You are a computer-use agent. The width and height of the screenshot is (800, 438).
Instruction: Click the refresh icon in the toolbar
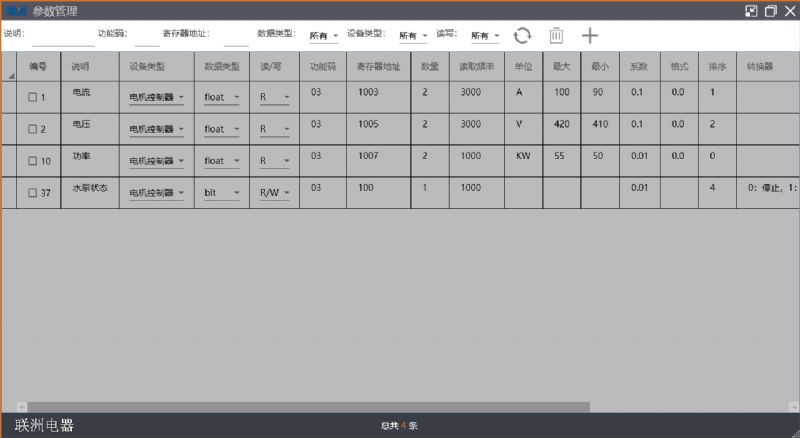click(x=522, y=35)
